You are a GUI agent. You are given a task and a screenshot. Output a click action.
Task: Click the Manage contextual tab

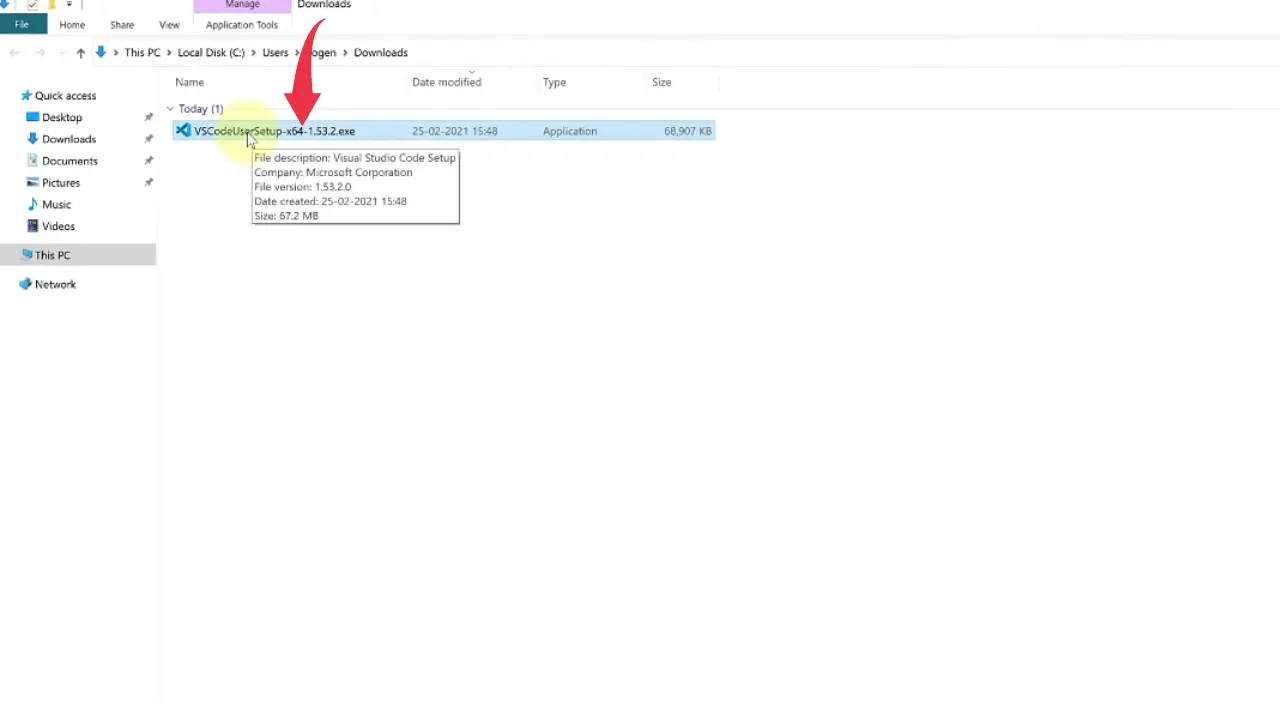coord(242,5)
